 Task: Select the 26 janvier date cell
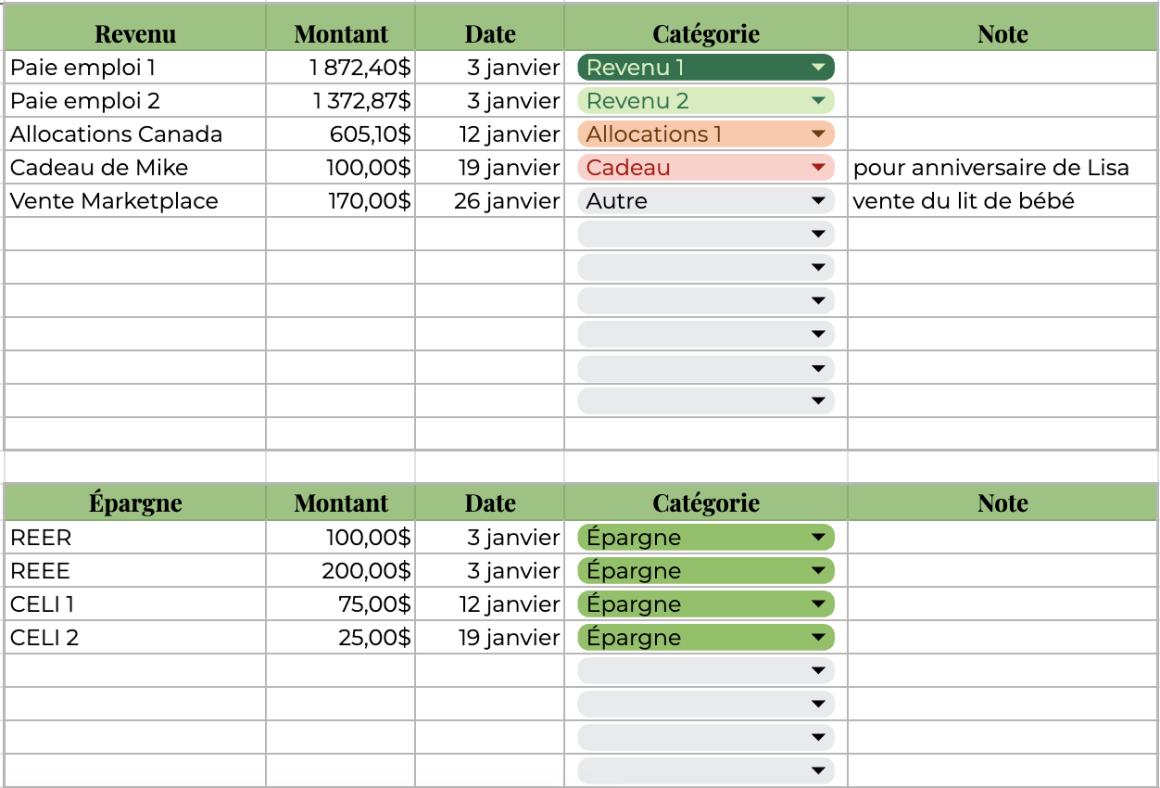[490, 201]
